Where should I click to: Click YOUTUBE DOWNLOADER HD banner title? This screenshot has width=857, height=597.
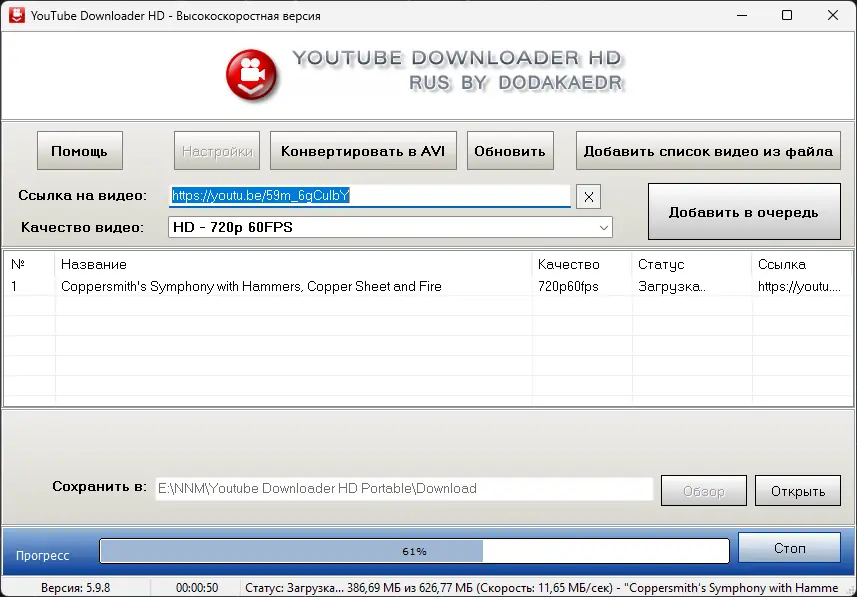click(457, 58)
